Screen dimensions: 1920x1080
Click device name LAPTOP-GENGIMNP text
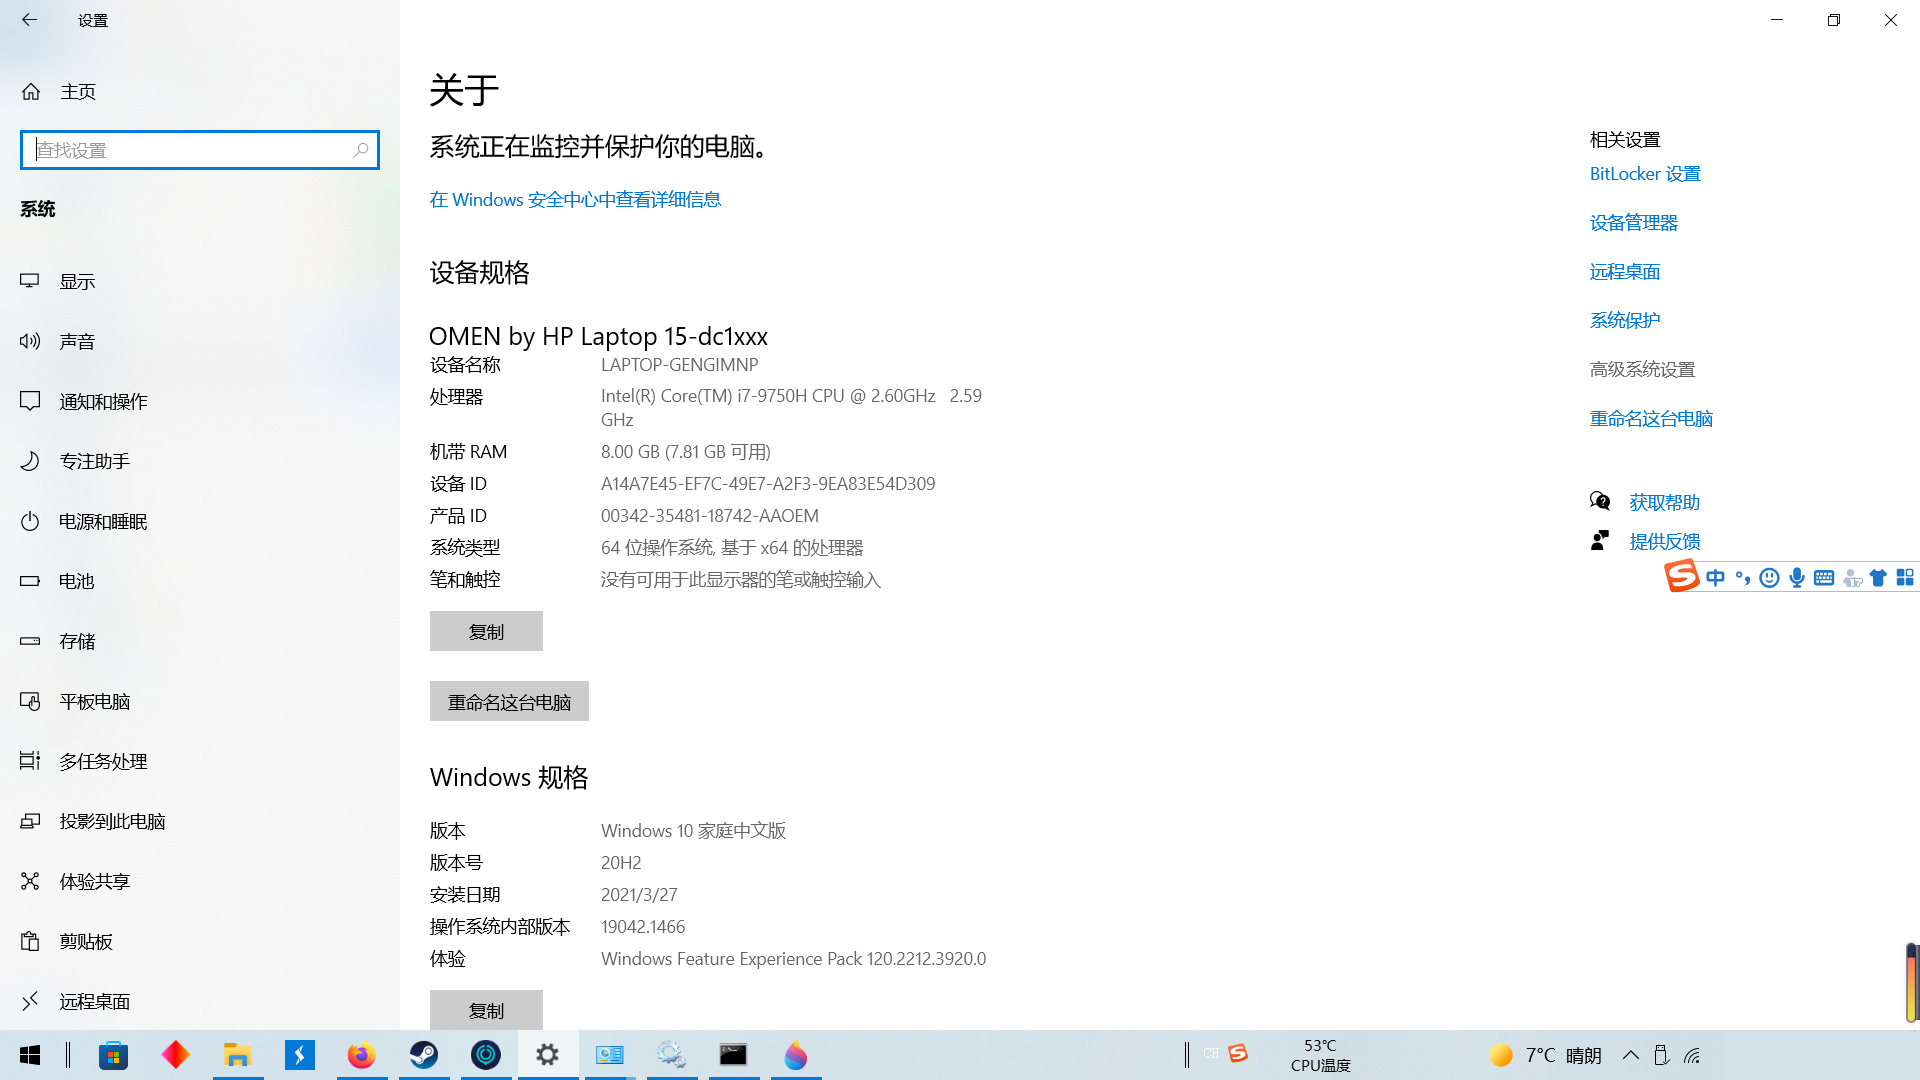point(679,365)
